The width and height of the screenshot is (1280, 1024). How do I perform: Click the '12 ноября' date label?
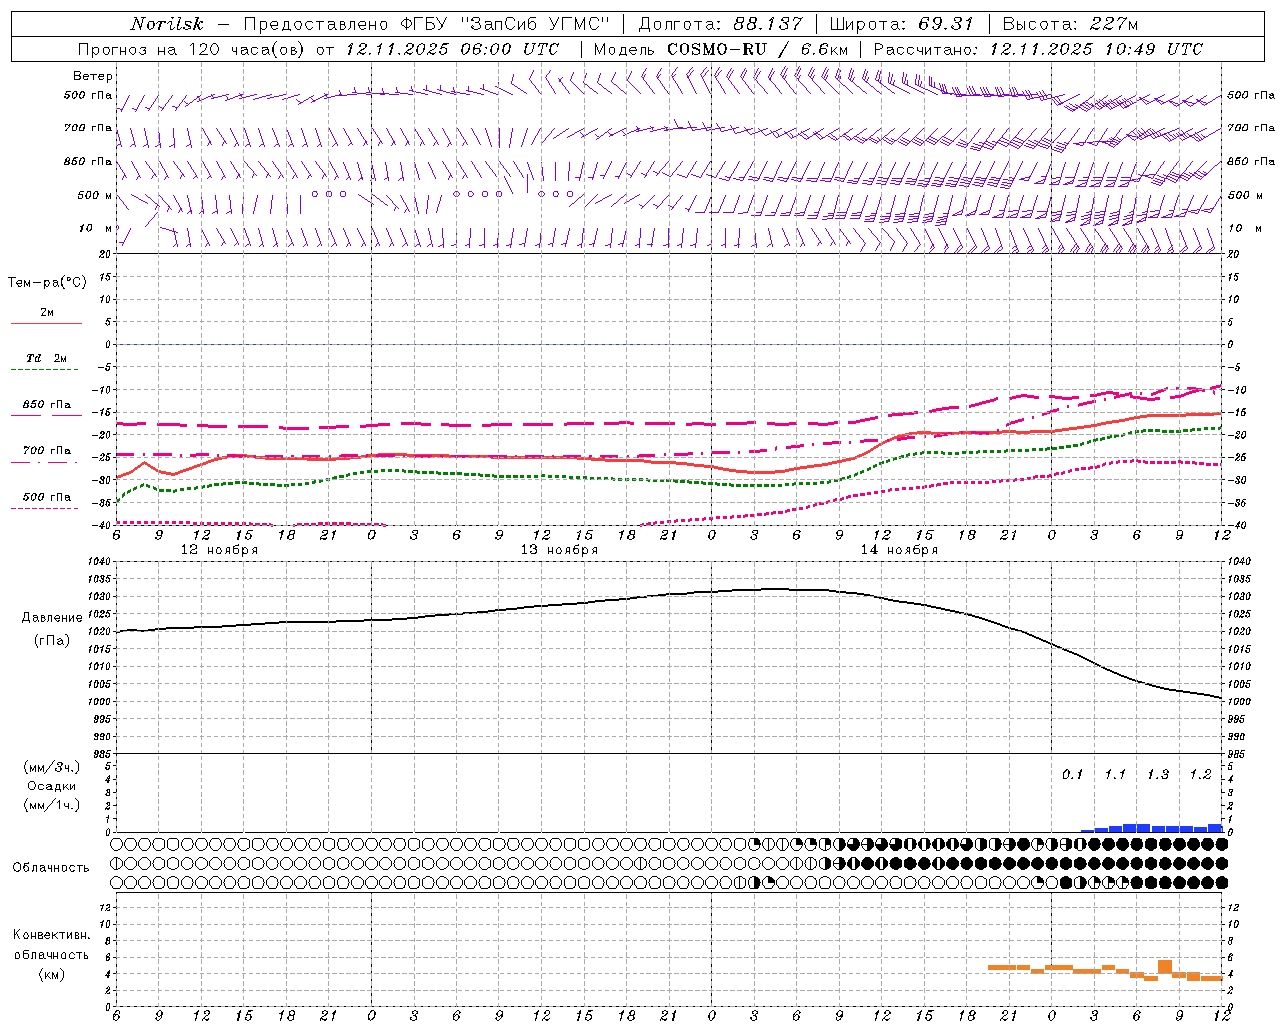click(219, 550)
